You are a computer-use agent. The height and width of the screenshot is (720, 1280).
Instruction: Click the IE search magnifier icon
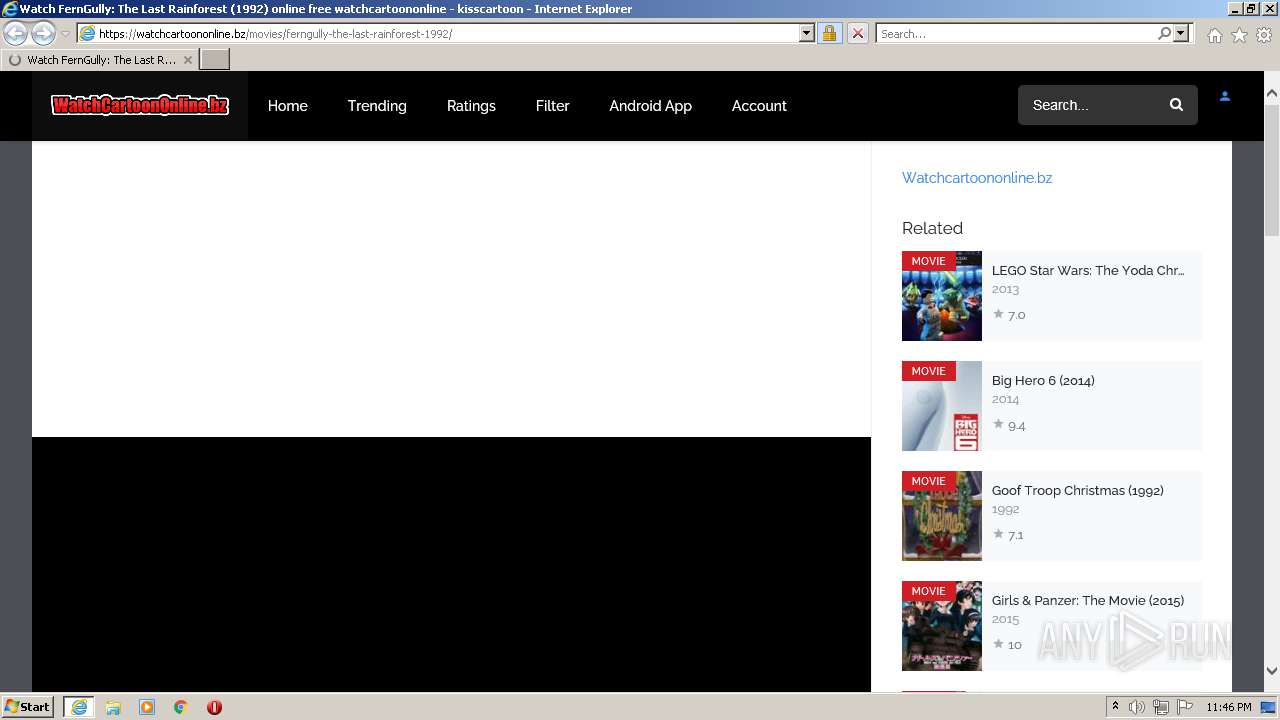click(1164, 33)
